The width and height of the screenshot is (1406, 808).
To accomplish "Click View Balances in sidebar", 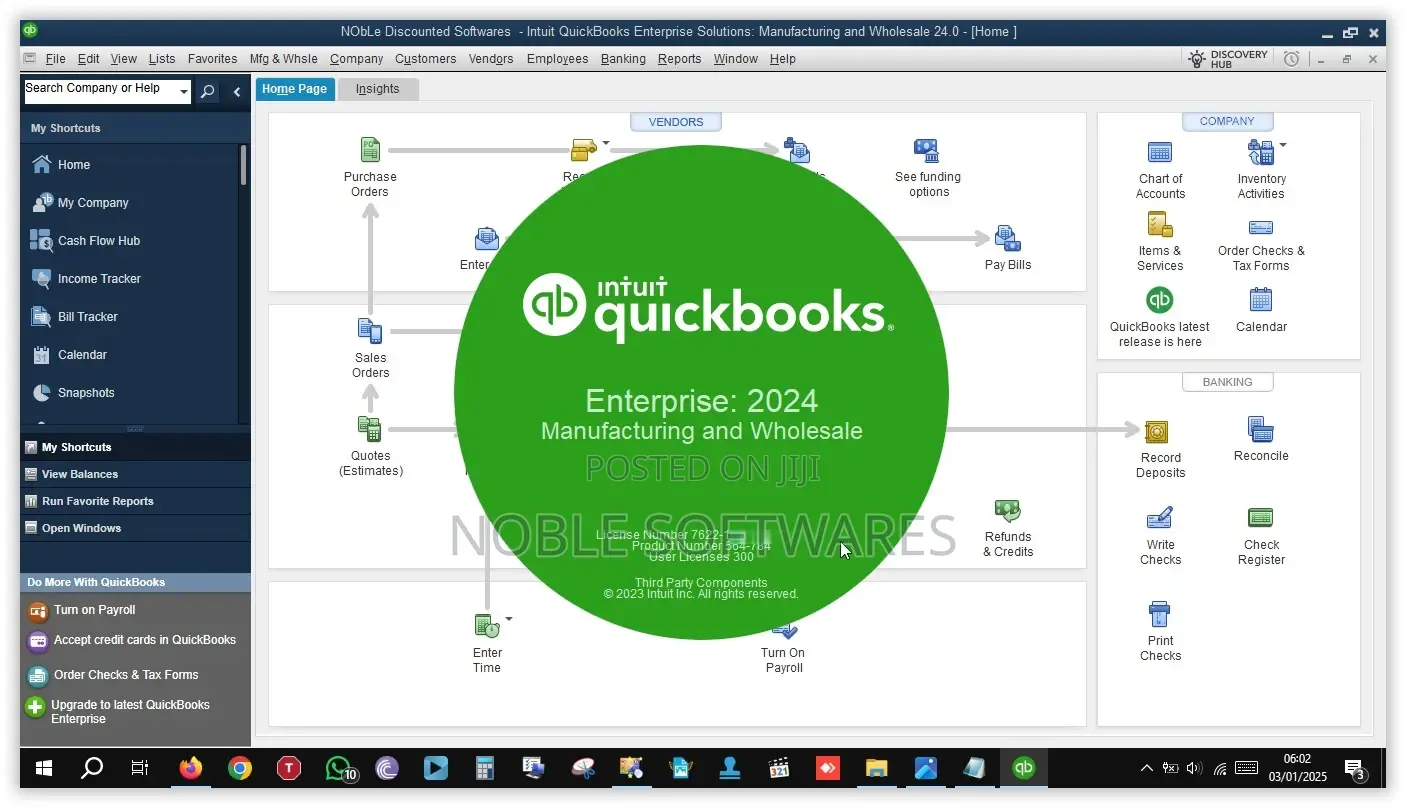I will (136, 474).
